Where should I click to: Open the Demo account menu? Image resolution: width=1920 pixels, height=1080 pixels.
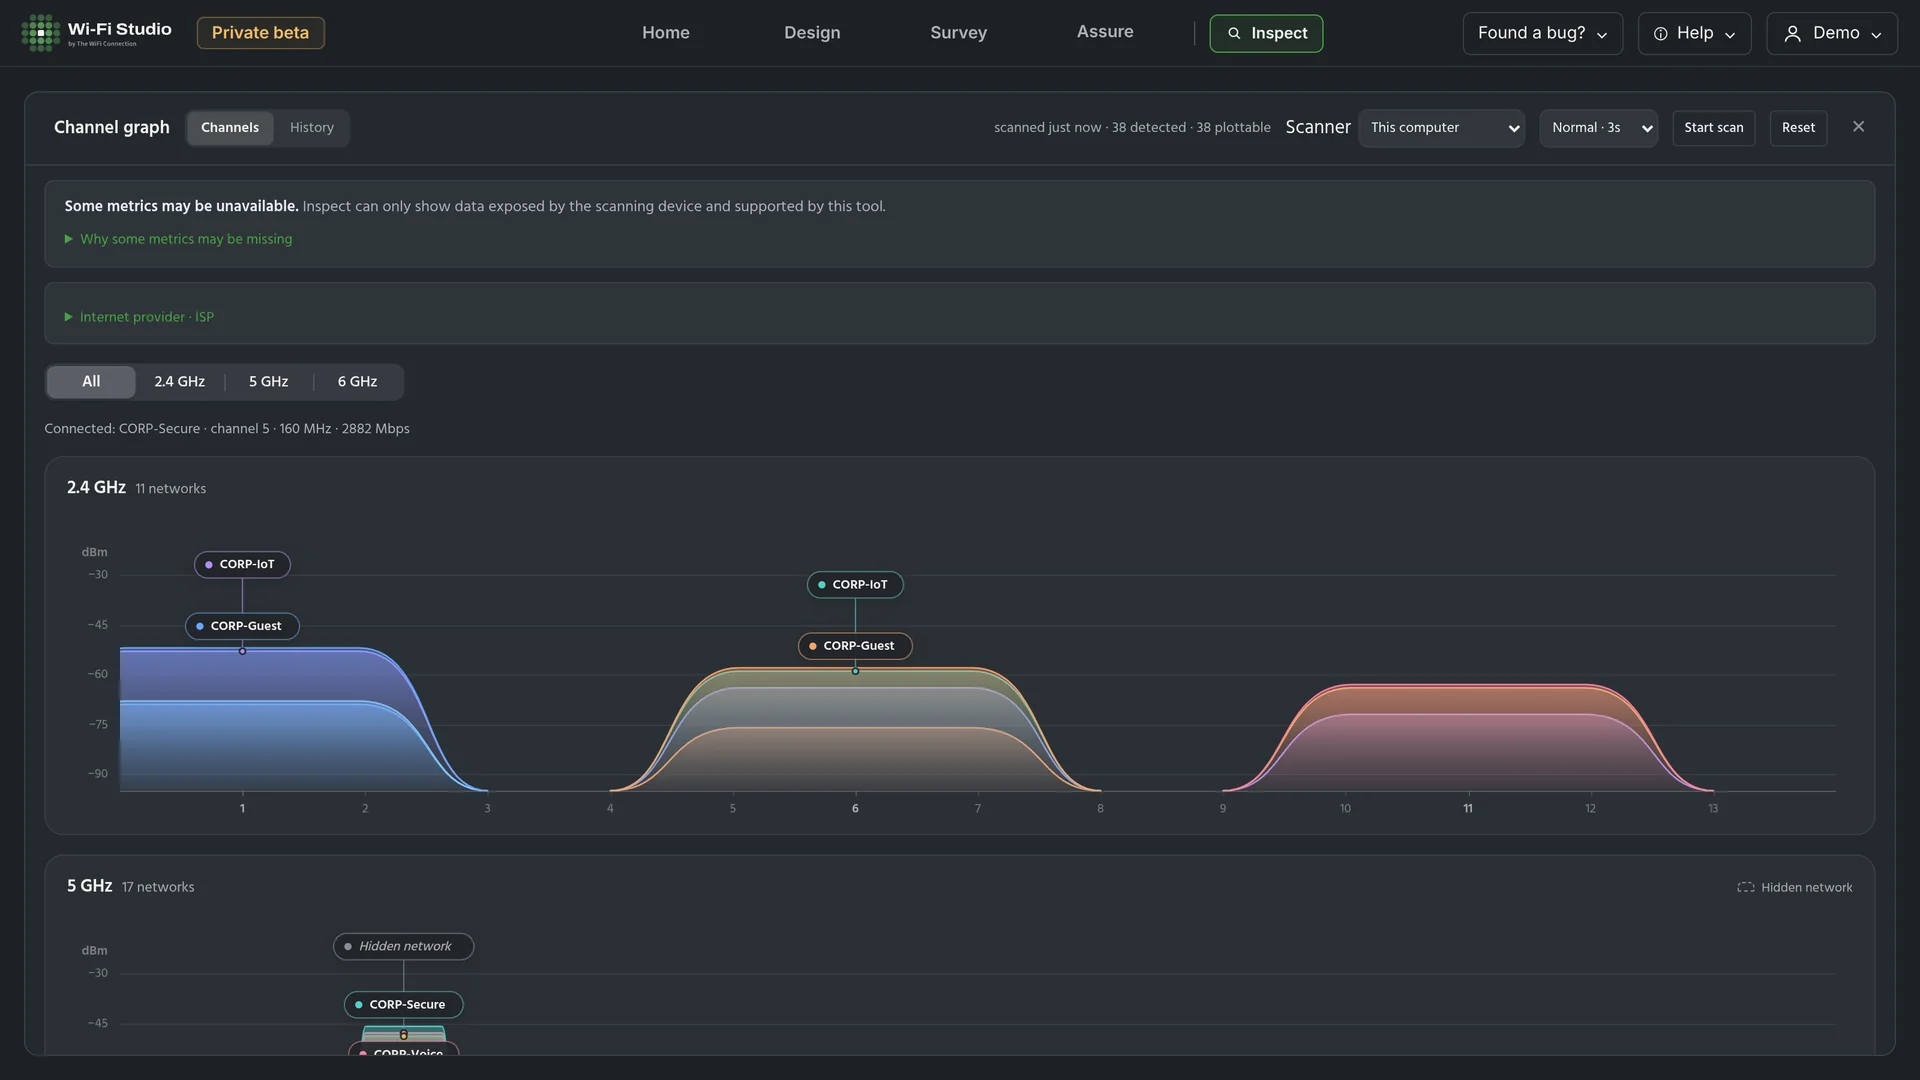(x=1832, y=33)
